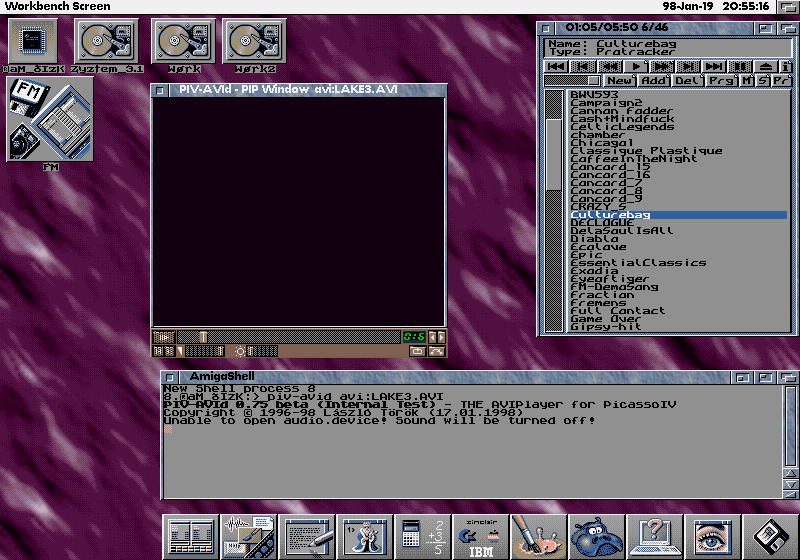This screenshot has width=800, height=560.
Task: Open the RAM disk chip icon
Action: pos(33,41)
